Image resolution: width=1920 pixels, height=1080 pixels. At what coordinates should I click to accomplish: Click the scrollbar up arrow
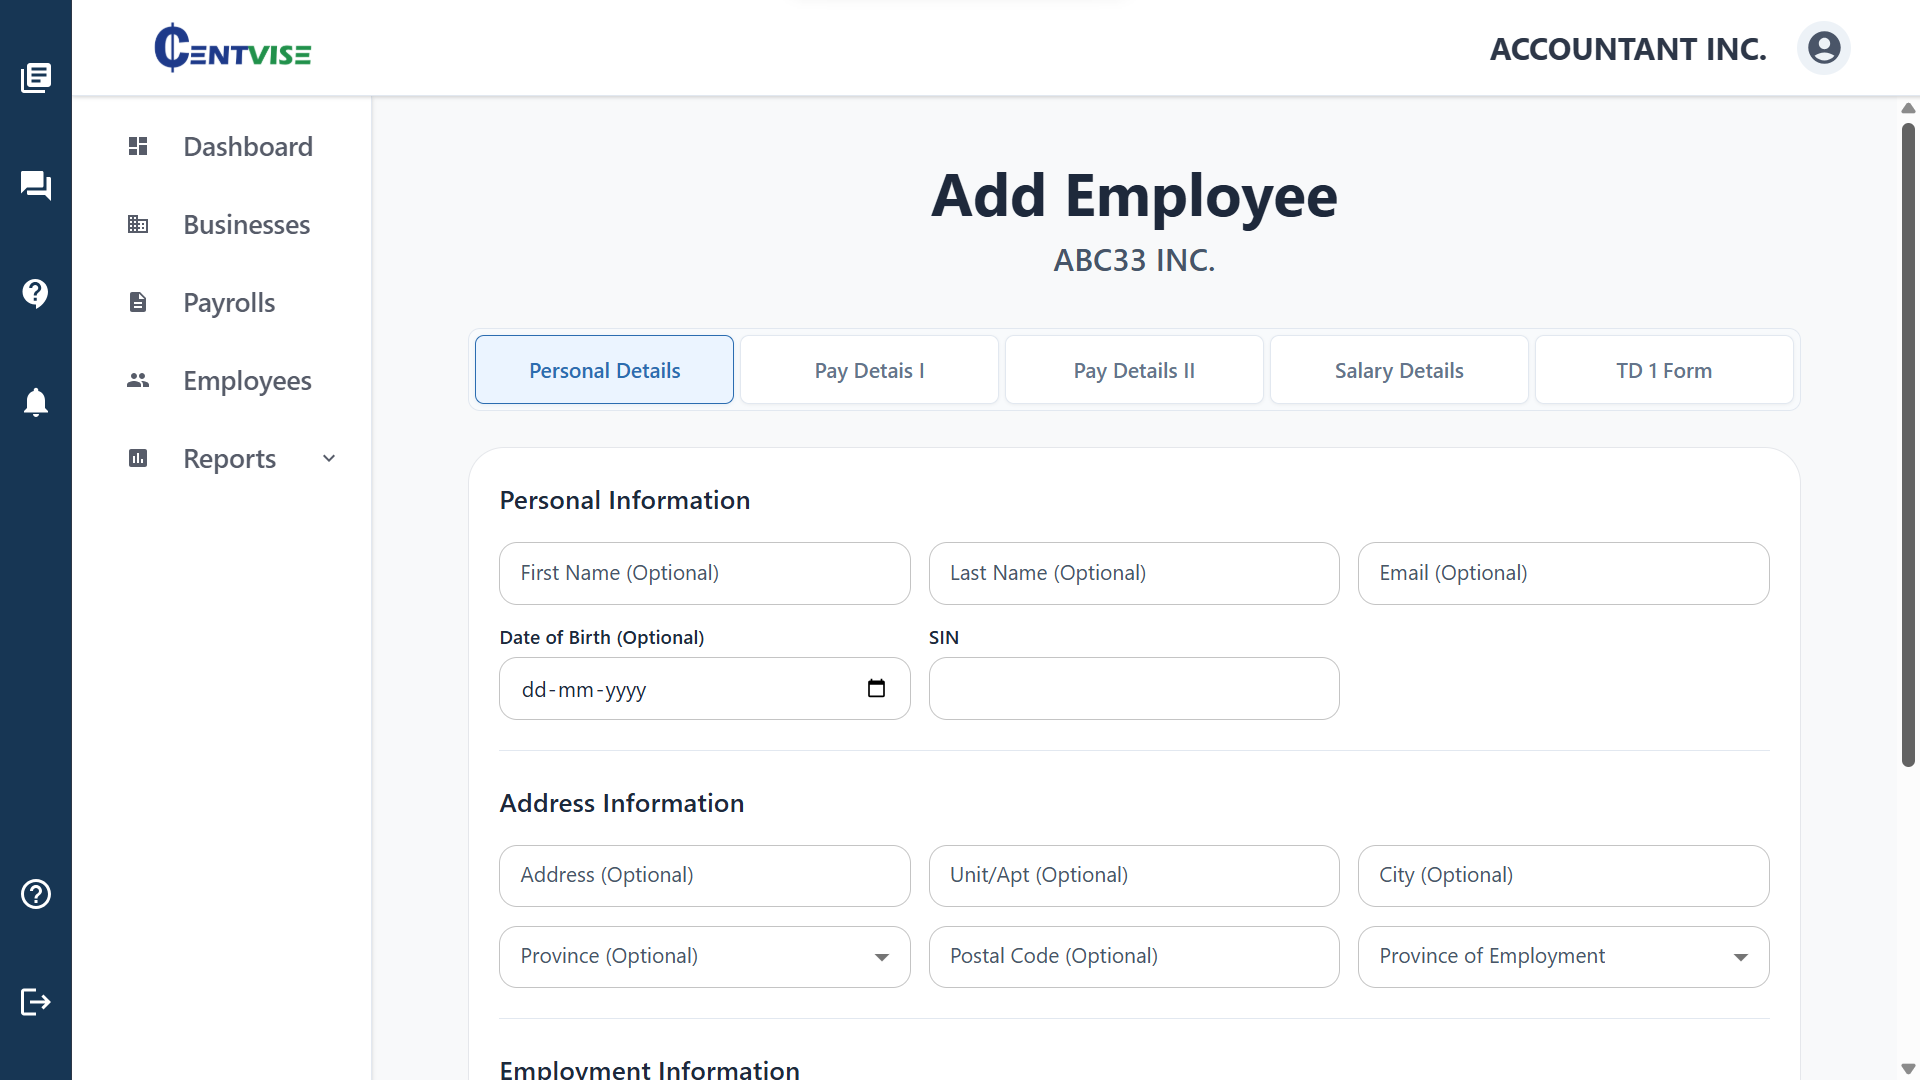(1908, 108)
